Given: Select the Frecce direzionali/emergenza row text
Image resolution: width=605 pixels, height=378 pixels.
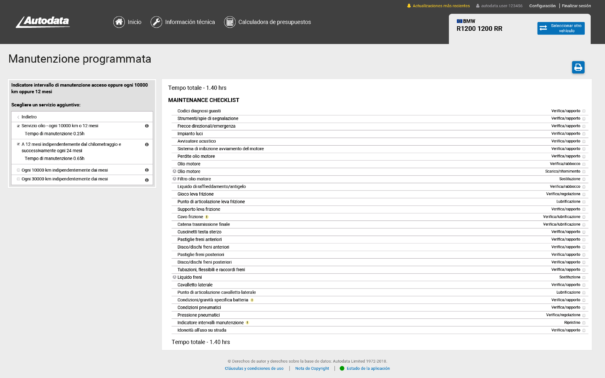Looking at the screenshot, I should (206, 126).
